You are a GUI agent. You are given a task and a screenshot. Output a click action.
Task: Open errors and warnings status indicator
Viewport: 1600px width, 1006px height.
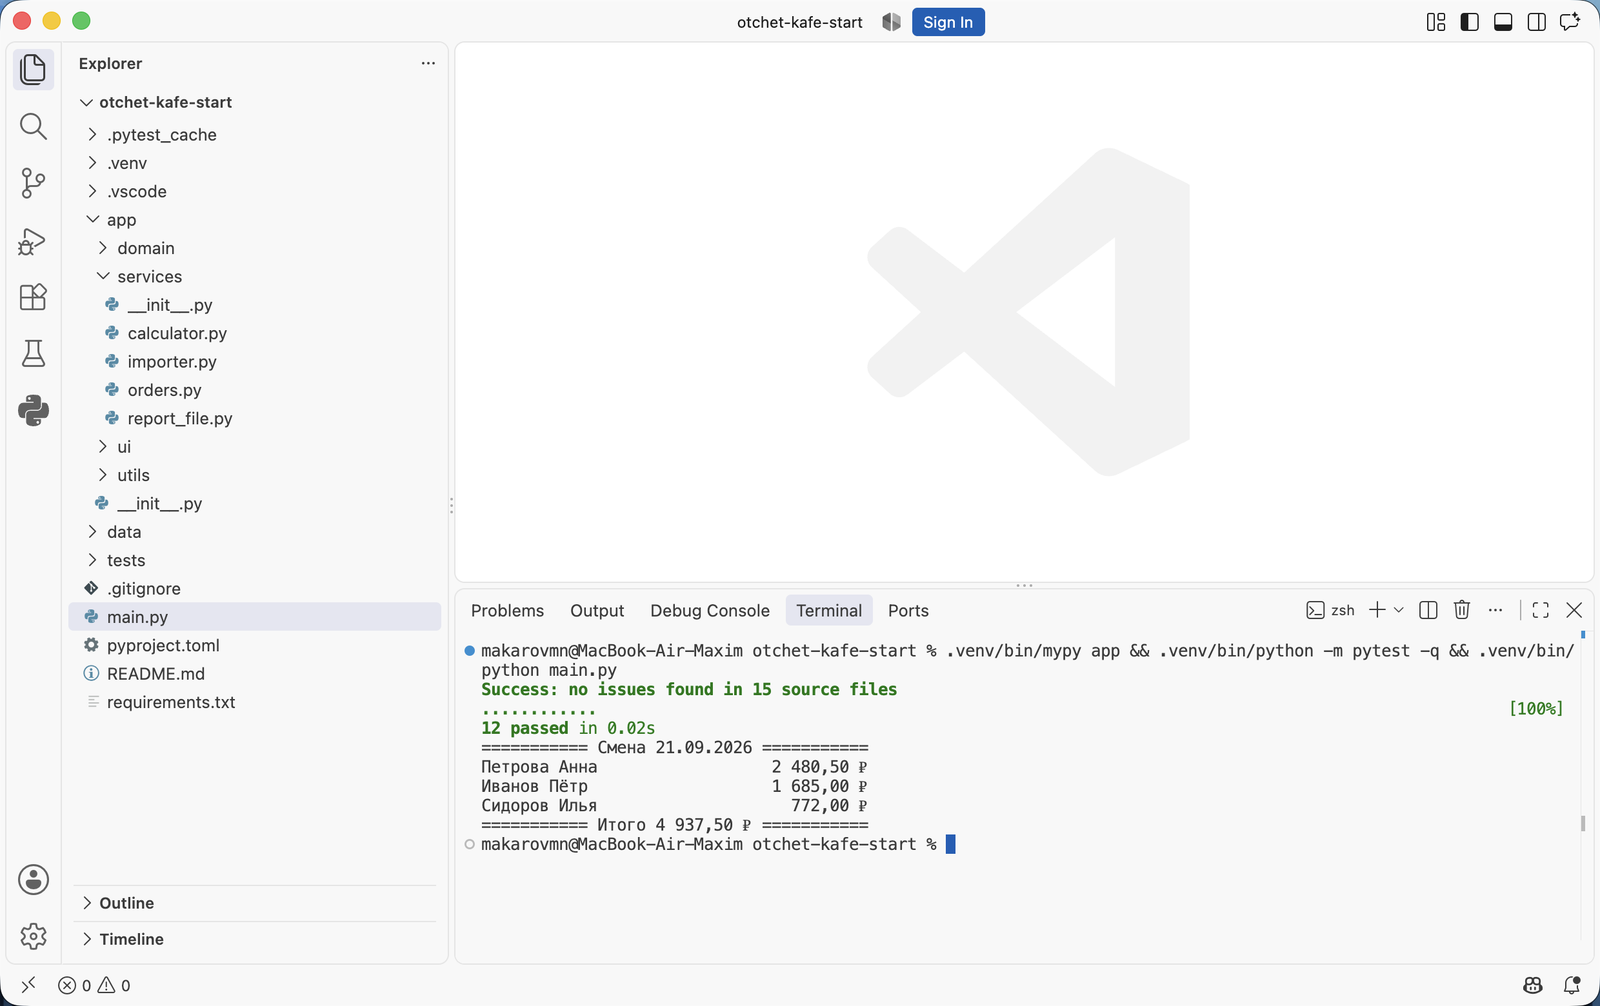tap(94, 985)
